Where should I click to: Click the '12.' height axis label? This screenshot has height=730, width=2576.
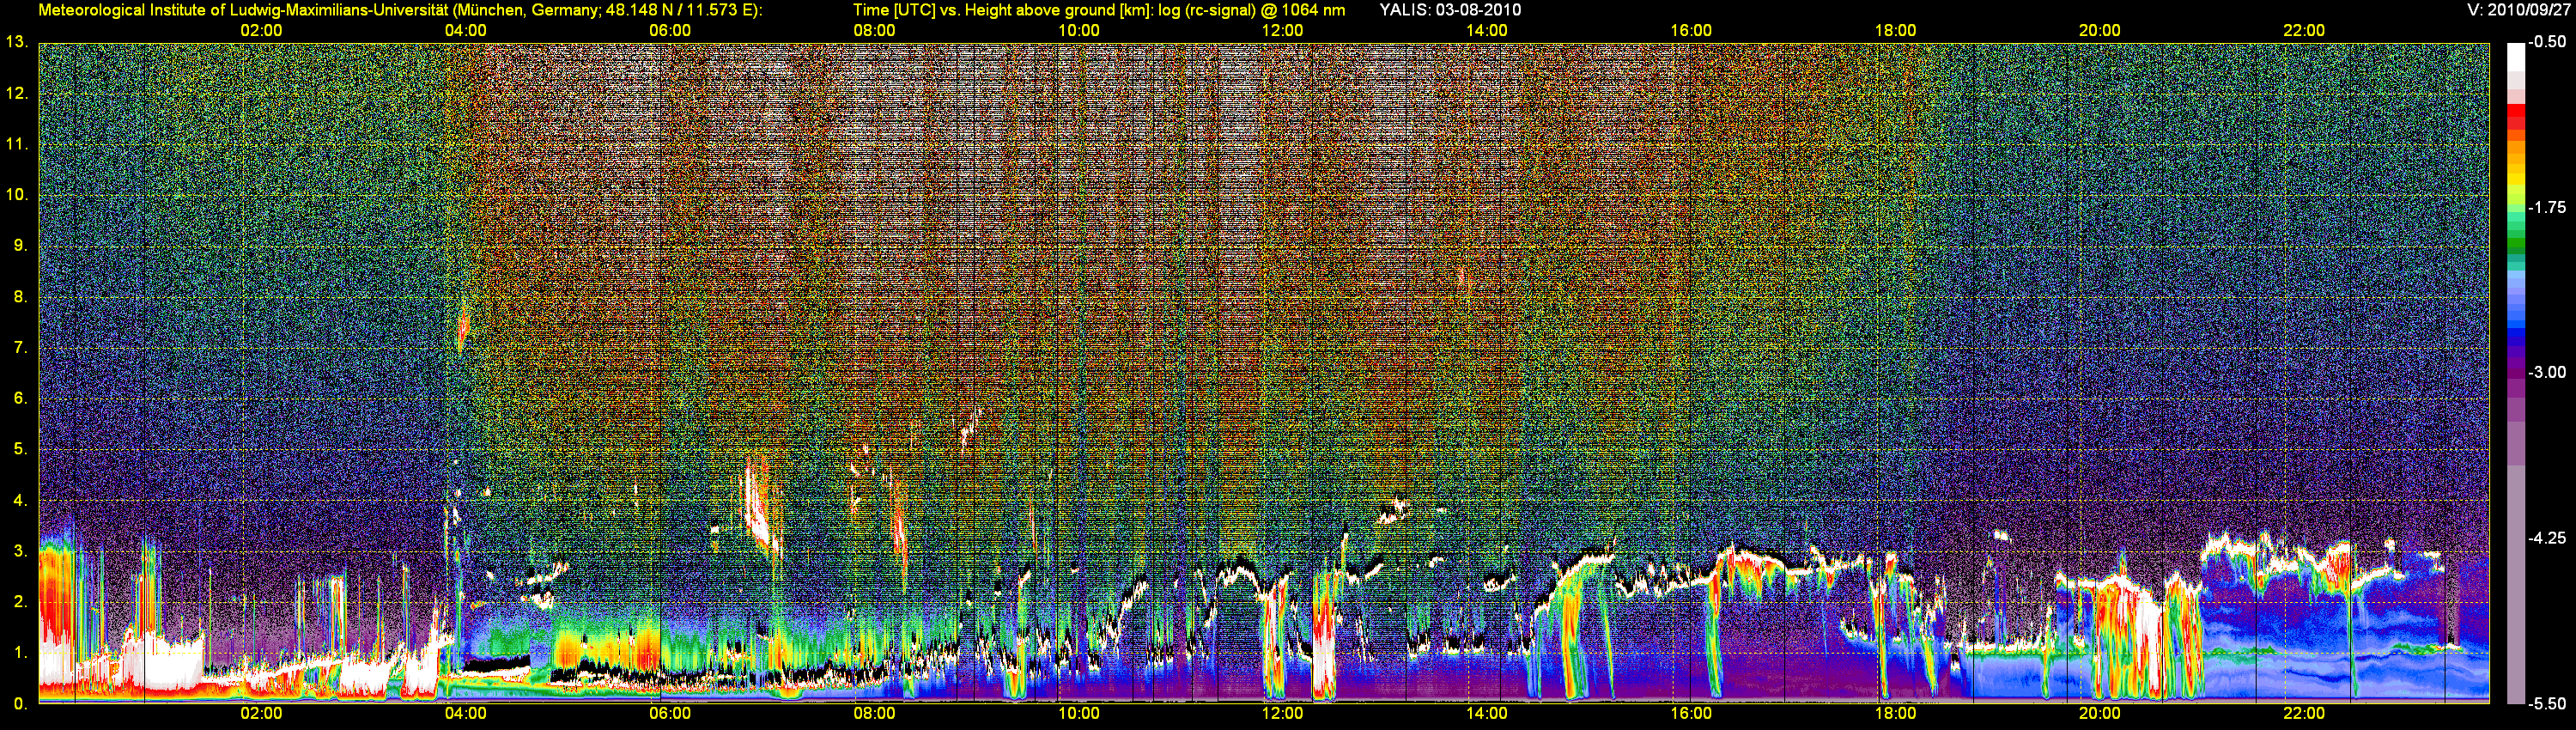point(17,94)
